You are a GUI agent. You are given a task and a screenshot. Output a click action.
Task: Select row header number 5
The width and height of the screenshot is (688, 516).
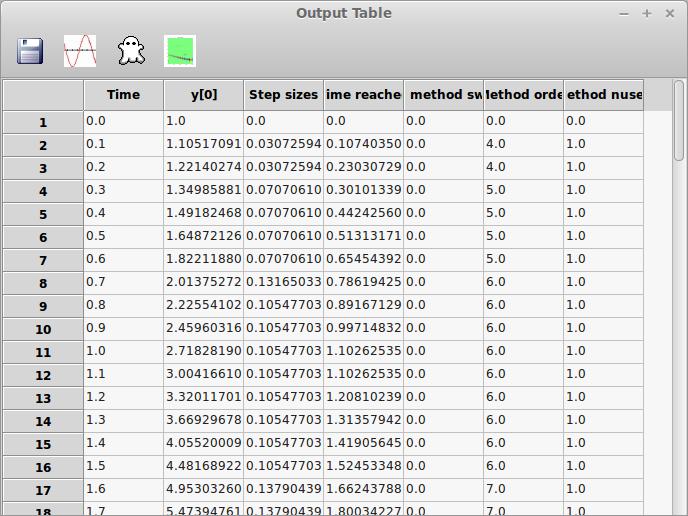pyautogui.click(x=43, y=214)
